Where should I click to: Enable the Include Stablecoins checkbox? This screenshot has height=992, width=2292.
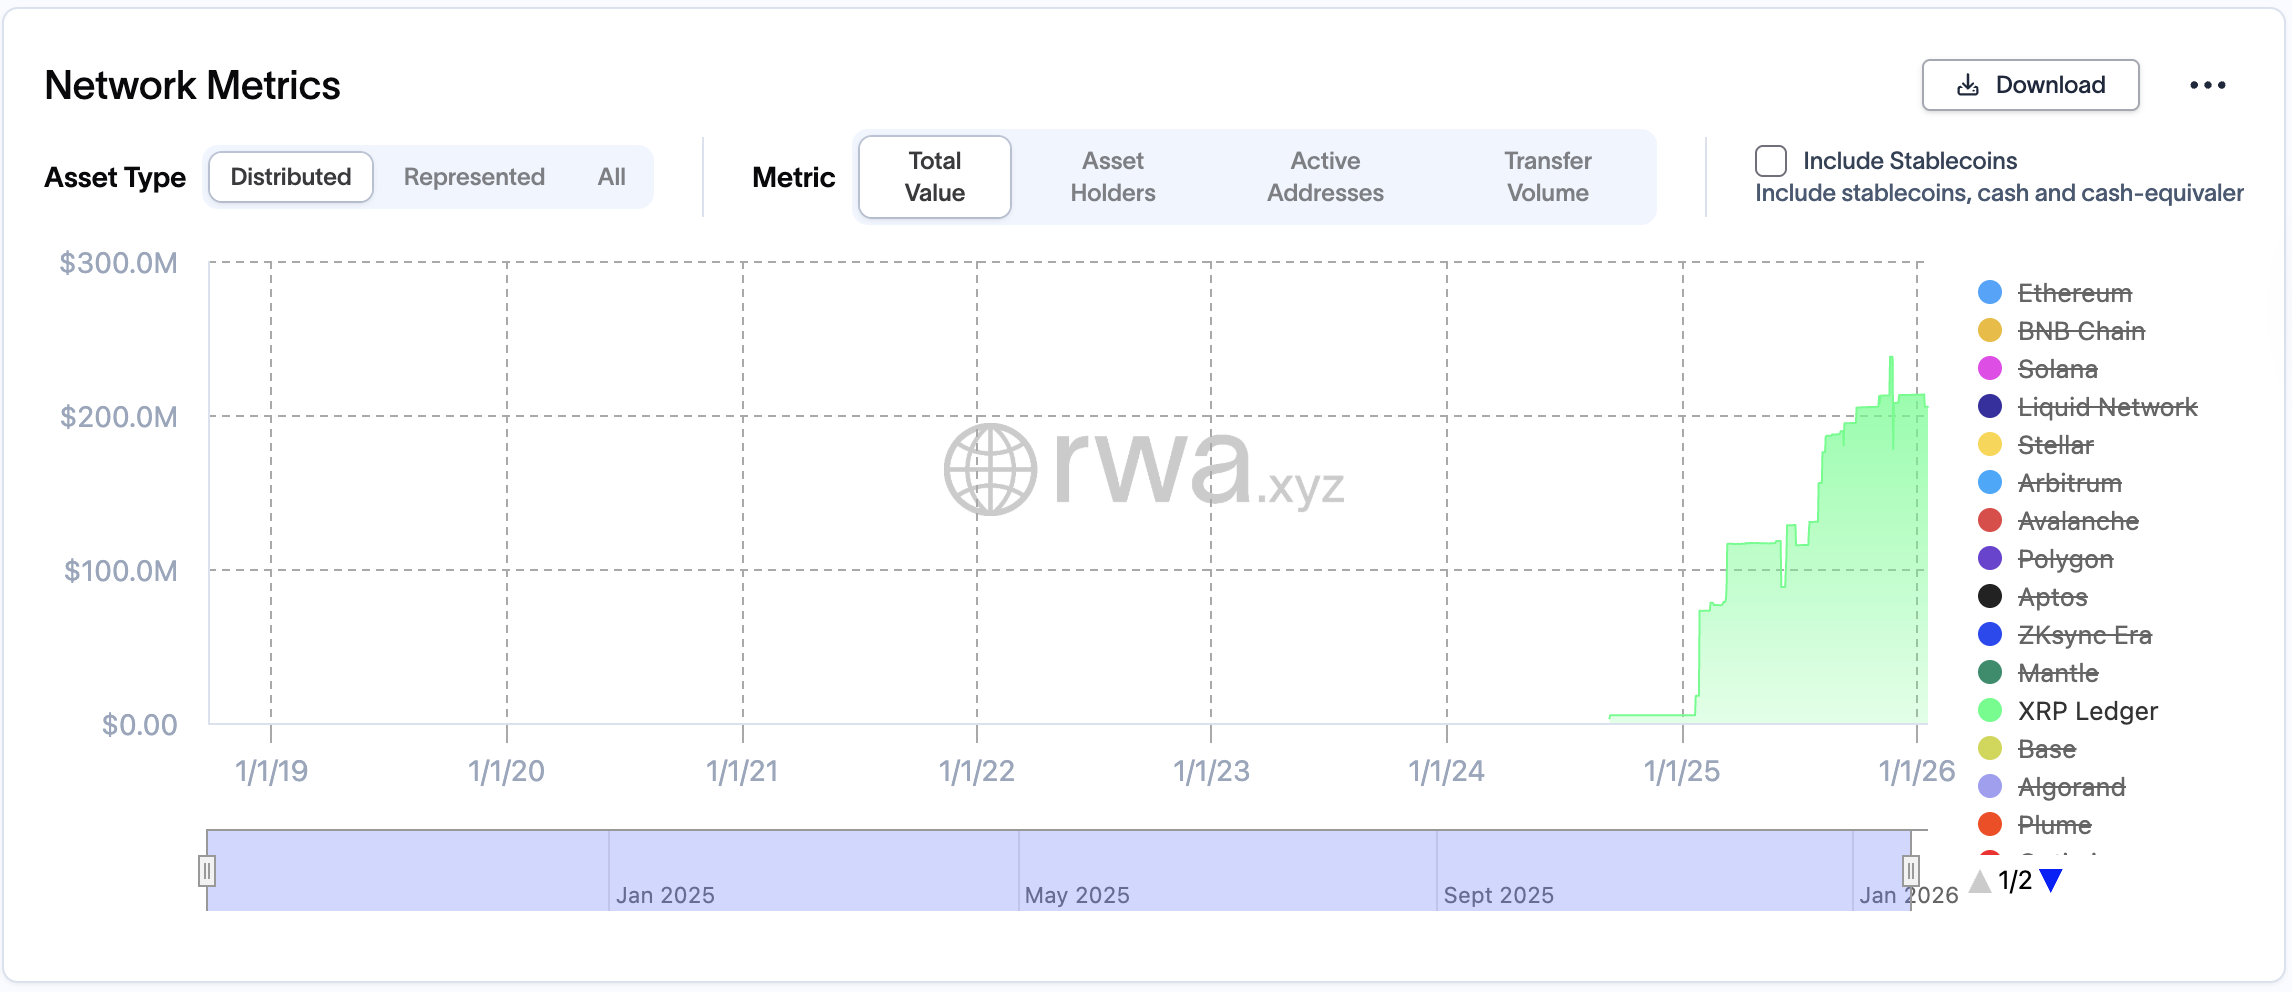tap(1771, 161)
